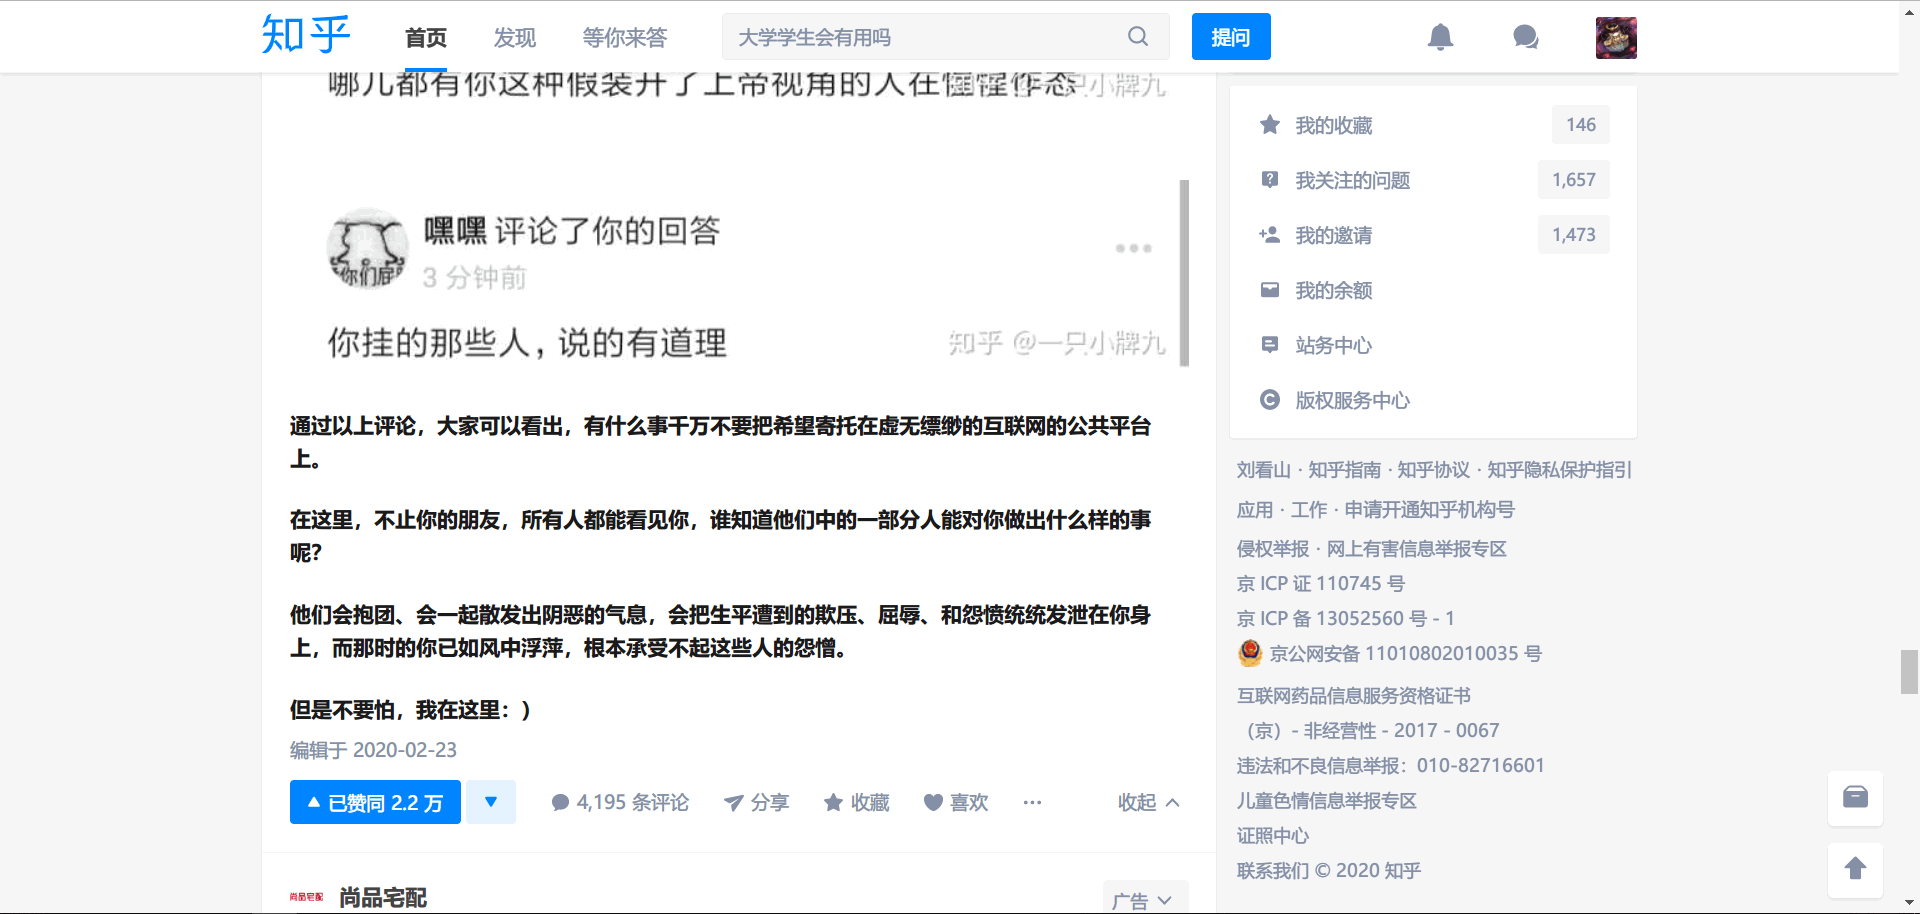The height and width of the screenshot is (914, 1920).
Task: Click the page's vertical scrollbar thumb
Action: pos(1909,671)
